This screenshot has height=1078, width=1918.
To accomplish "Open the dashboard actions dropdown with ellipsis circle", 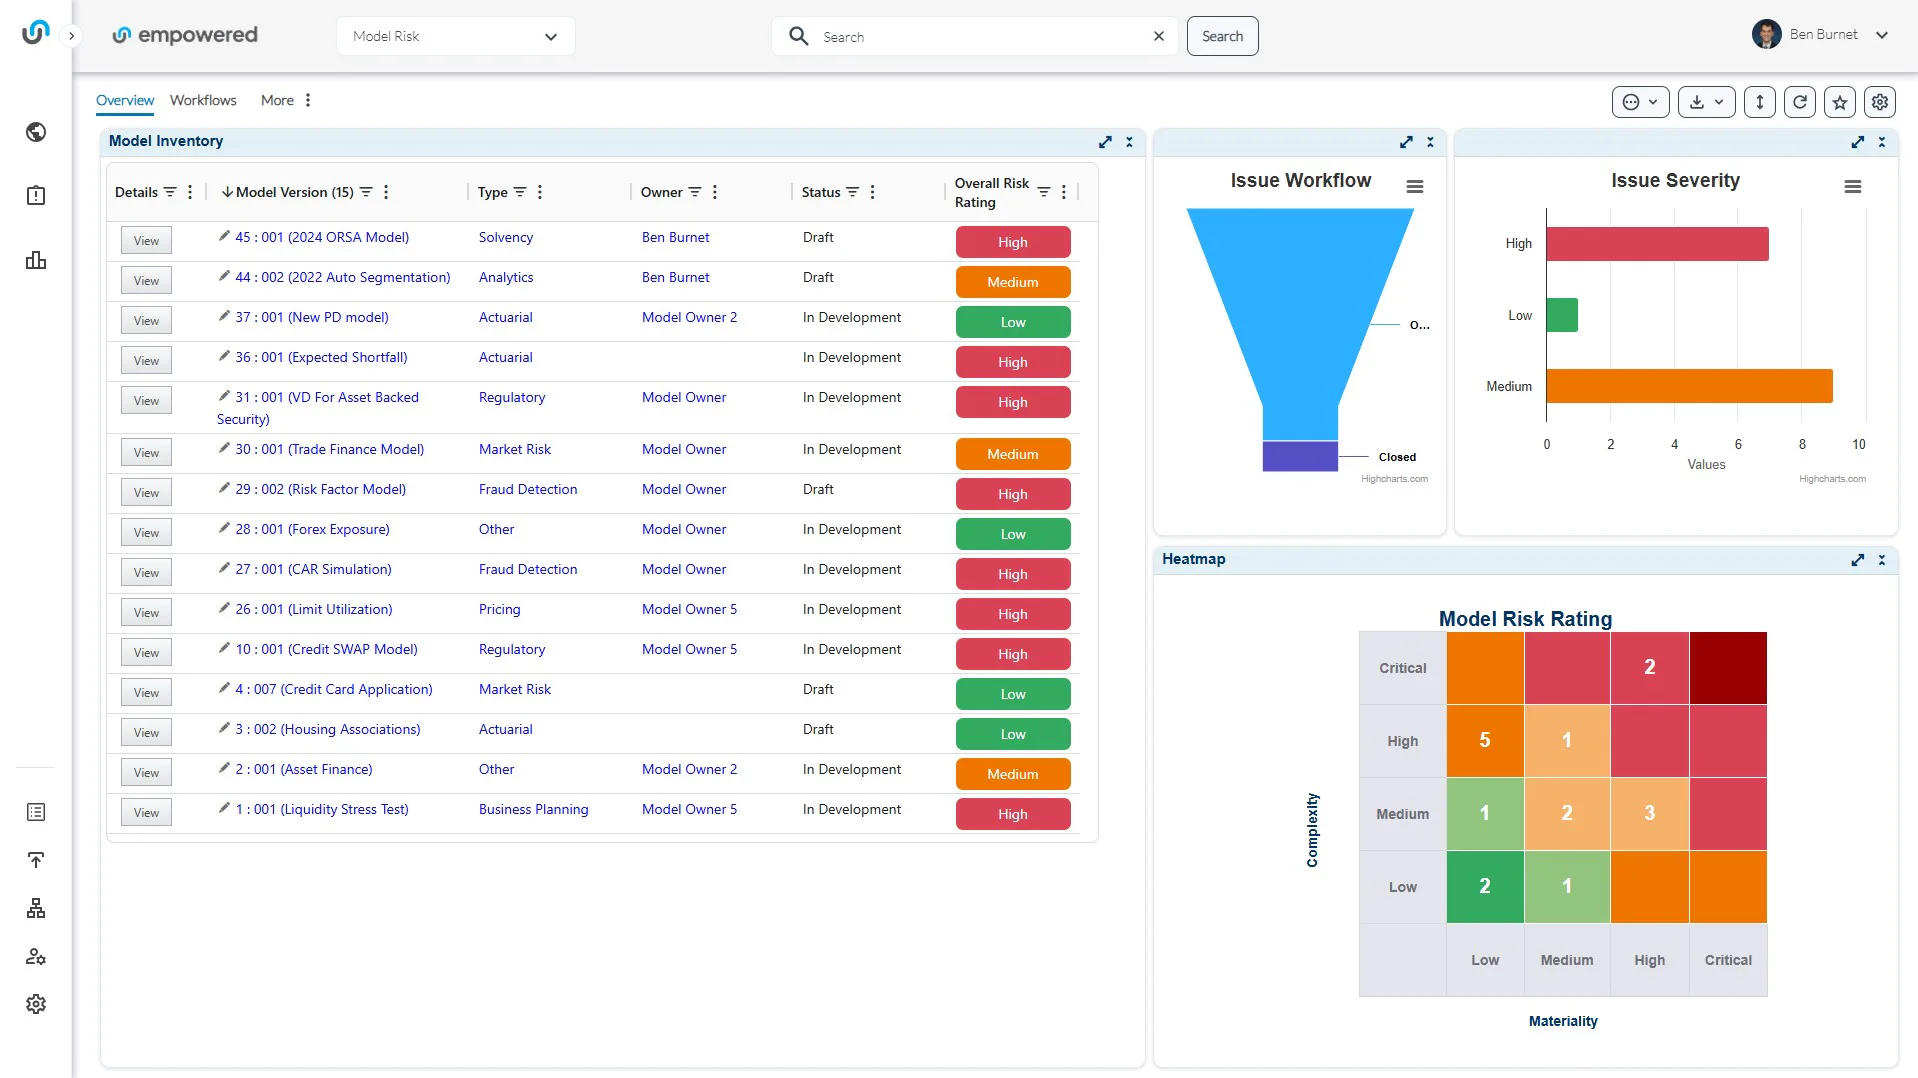I will click(1640, 102).
